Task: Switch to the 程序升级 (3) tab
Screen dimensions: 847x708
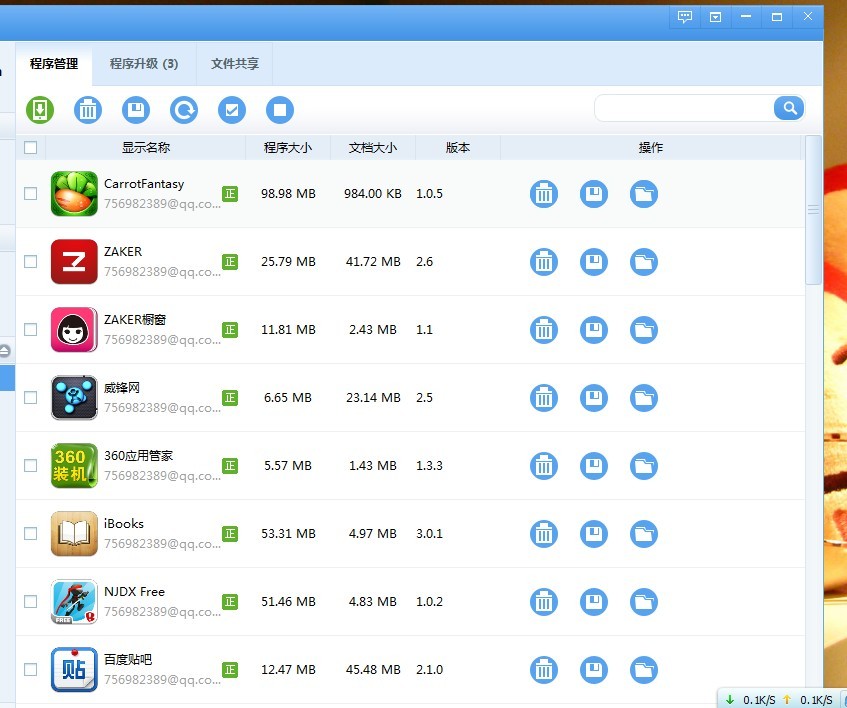Action: pos(144,64)
